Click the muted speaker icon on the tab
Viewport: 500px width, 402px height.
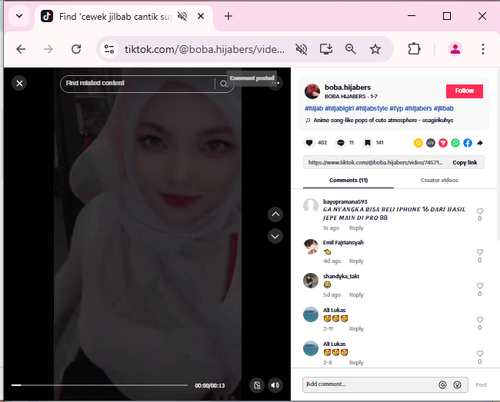(182, 16)
